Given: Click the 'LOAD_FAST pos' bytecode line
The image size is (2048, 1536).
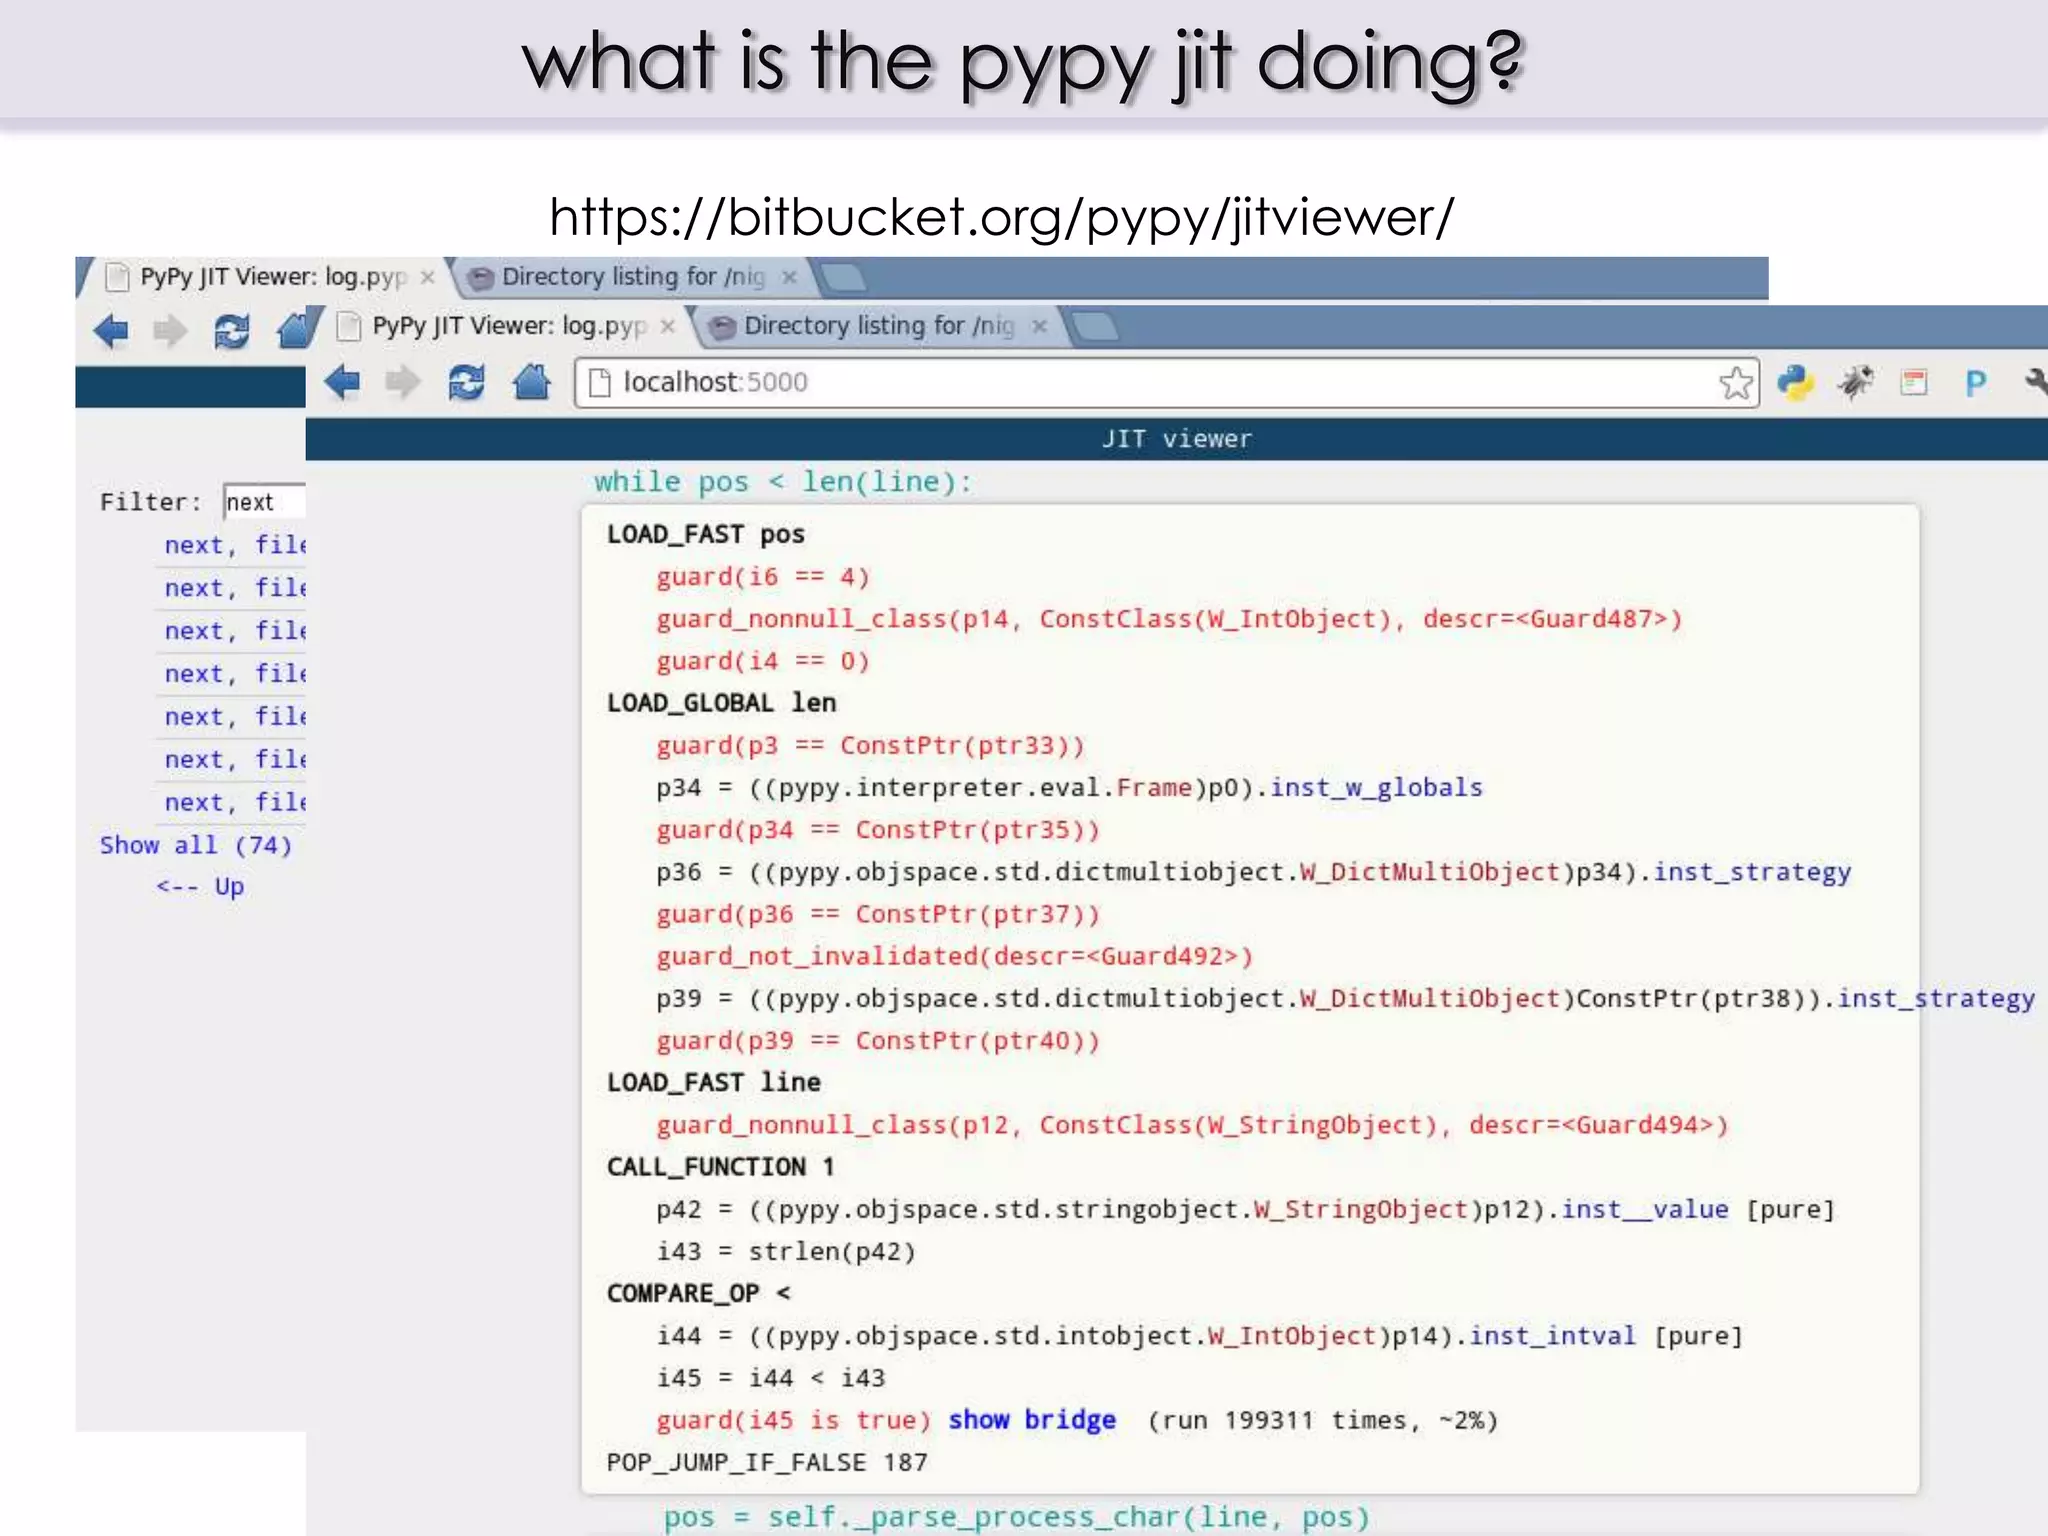Looking at the screenshot, I should pos(706,534).
